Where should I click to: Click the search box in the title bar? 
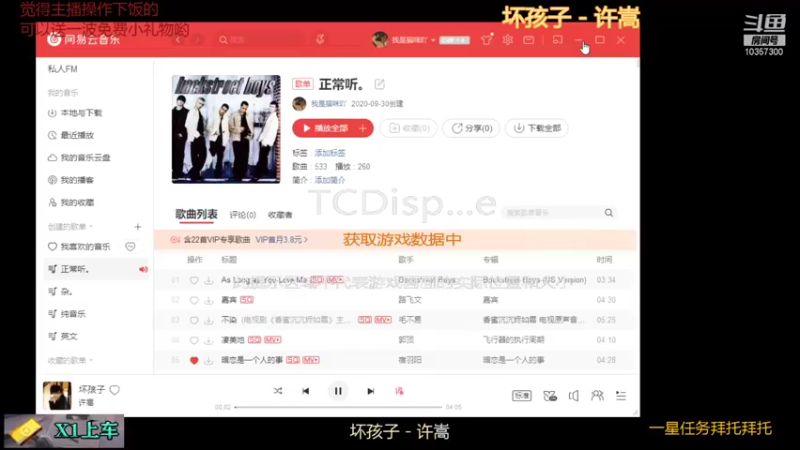260,39
